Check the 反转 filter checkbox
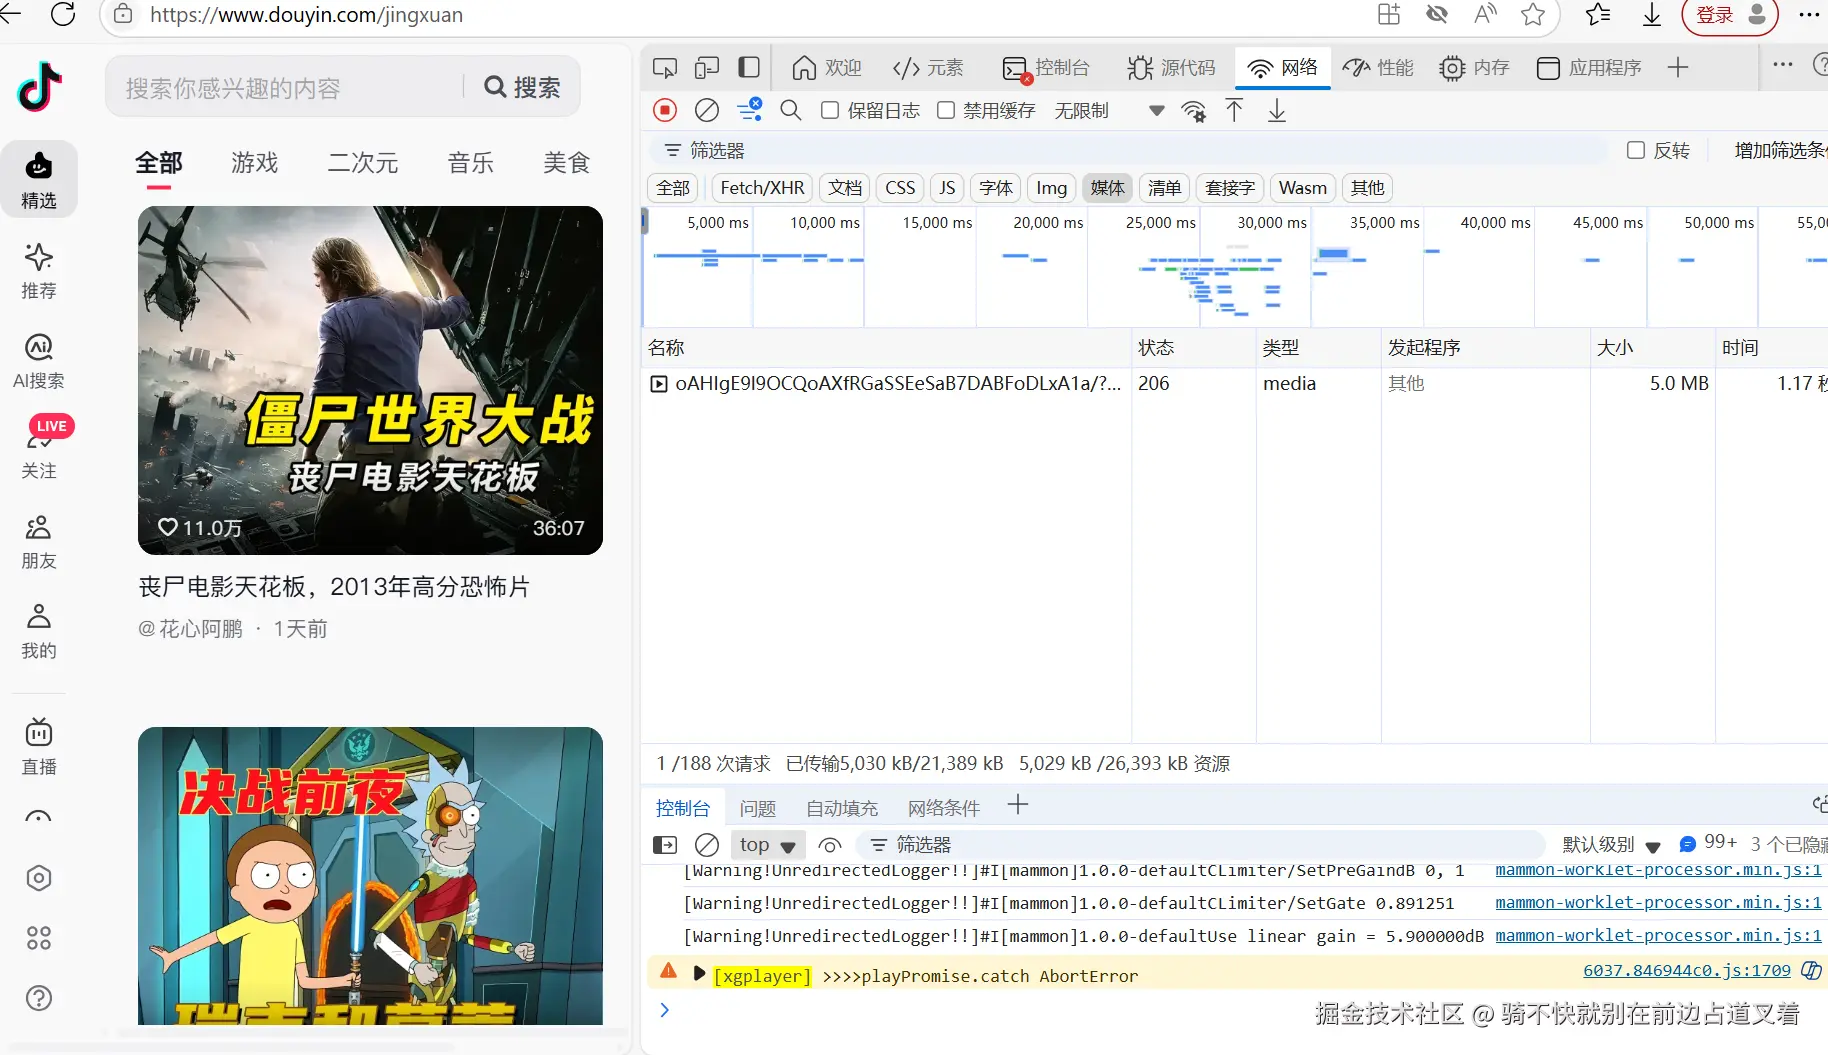This screenshot has width=1828, height=1055. 1636,150
